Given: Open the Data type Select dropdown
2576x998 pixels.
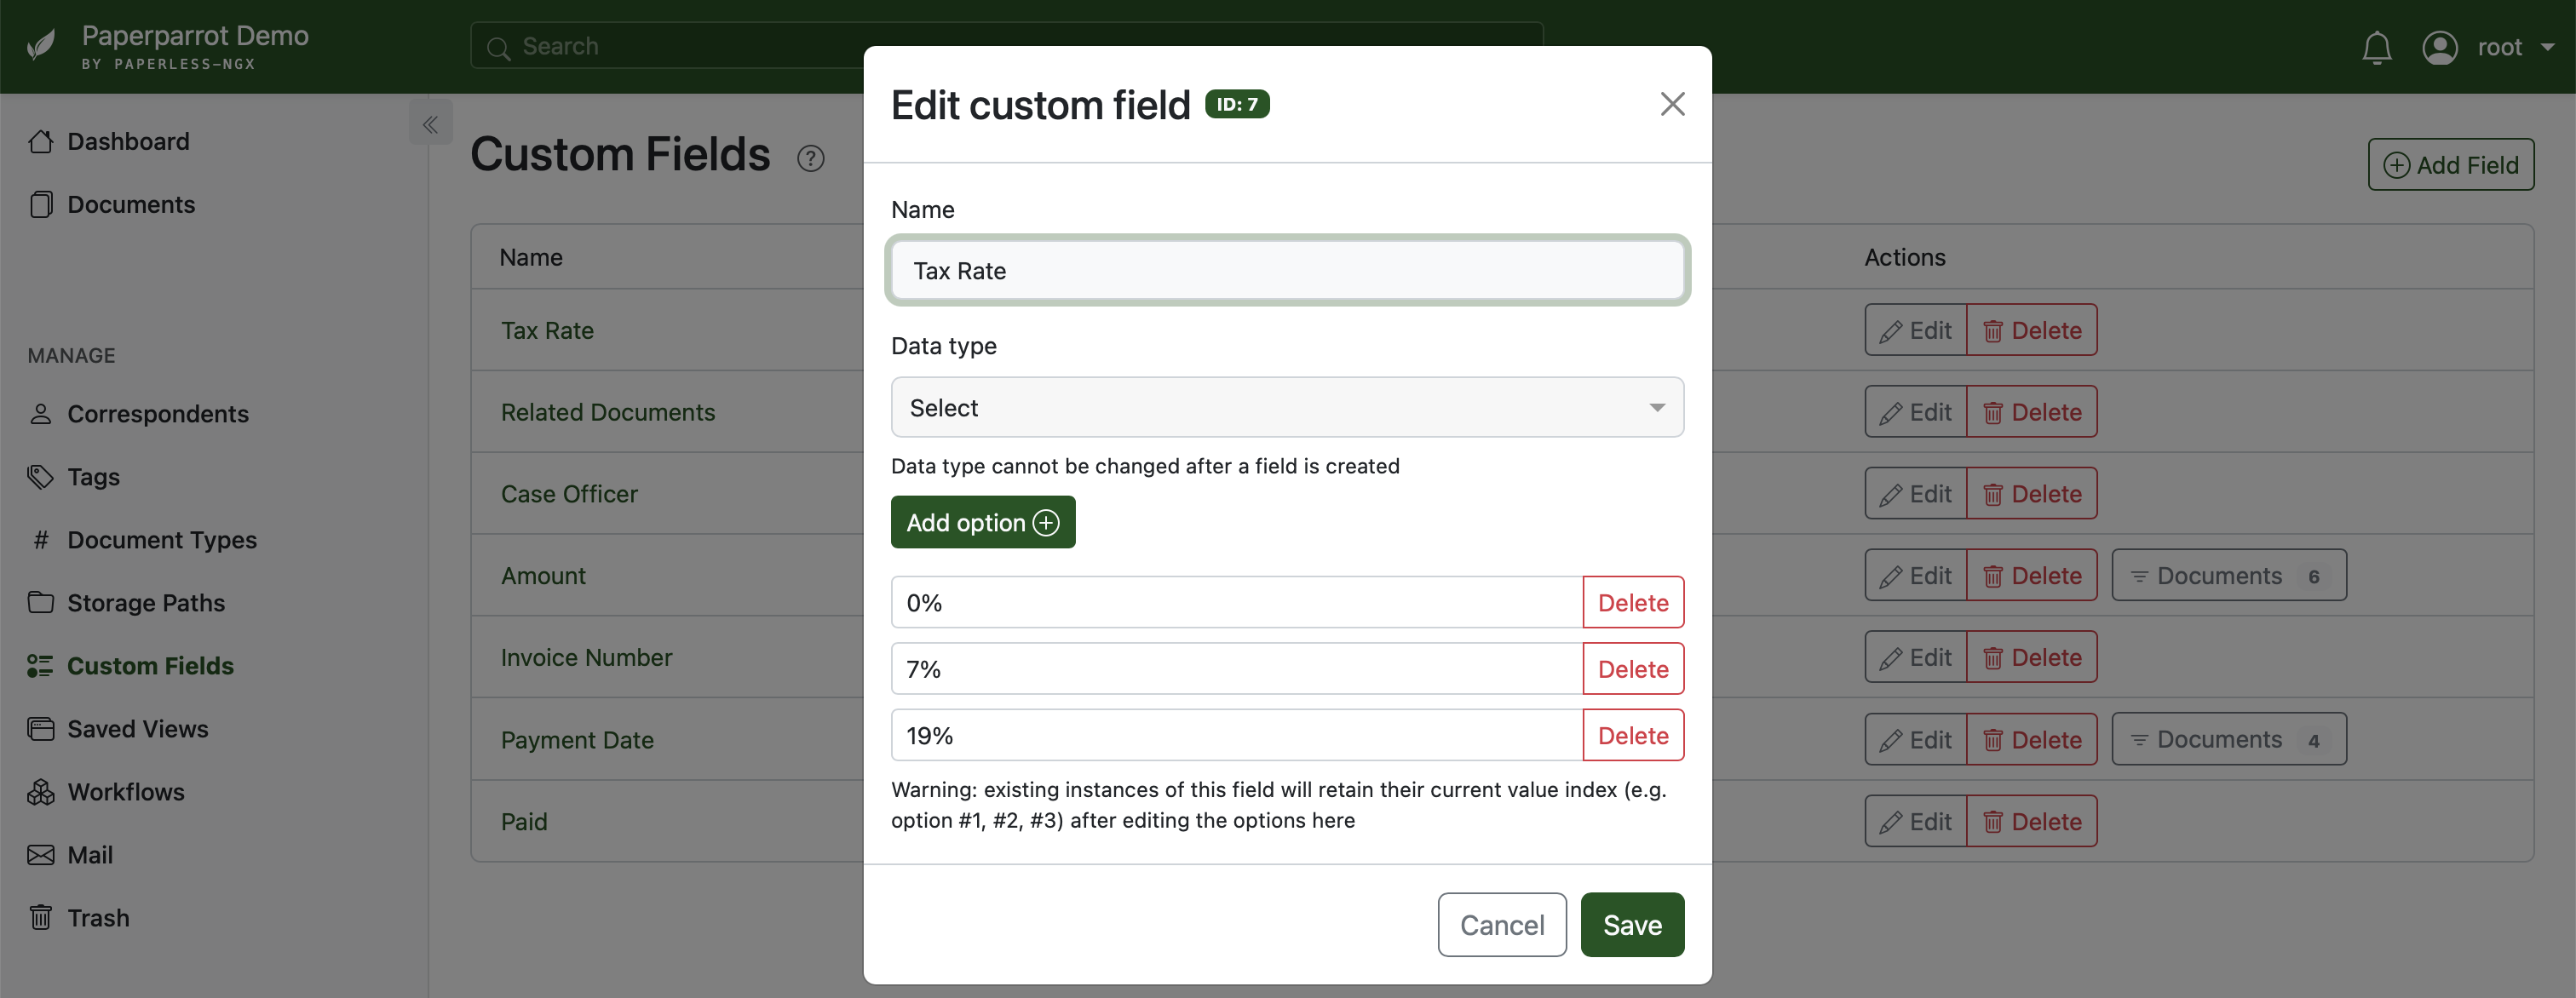Looking at the screenshot, I should coord(1286,407).
